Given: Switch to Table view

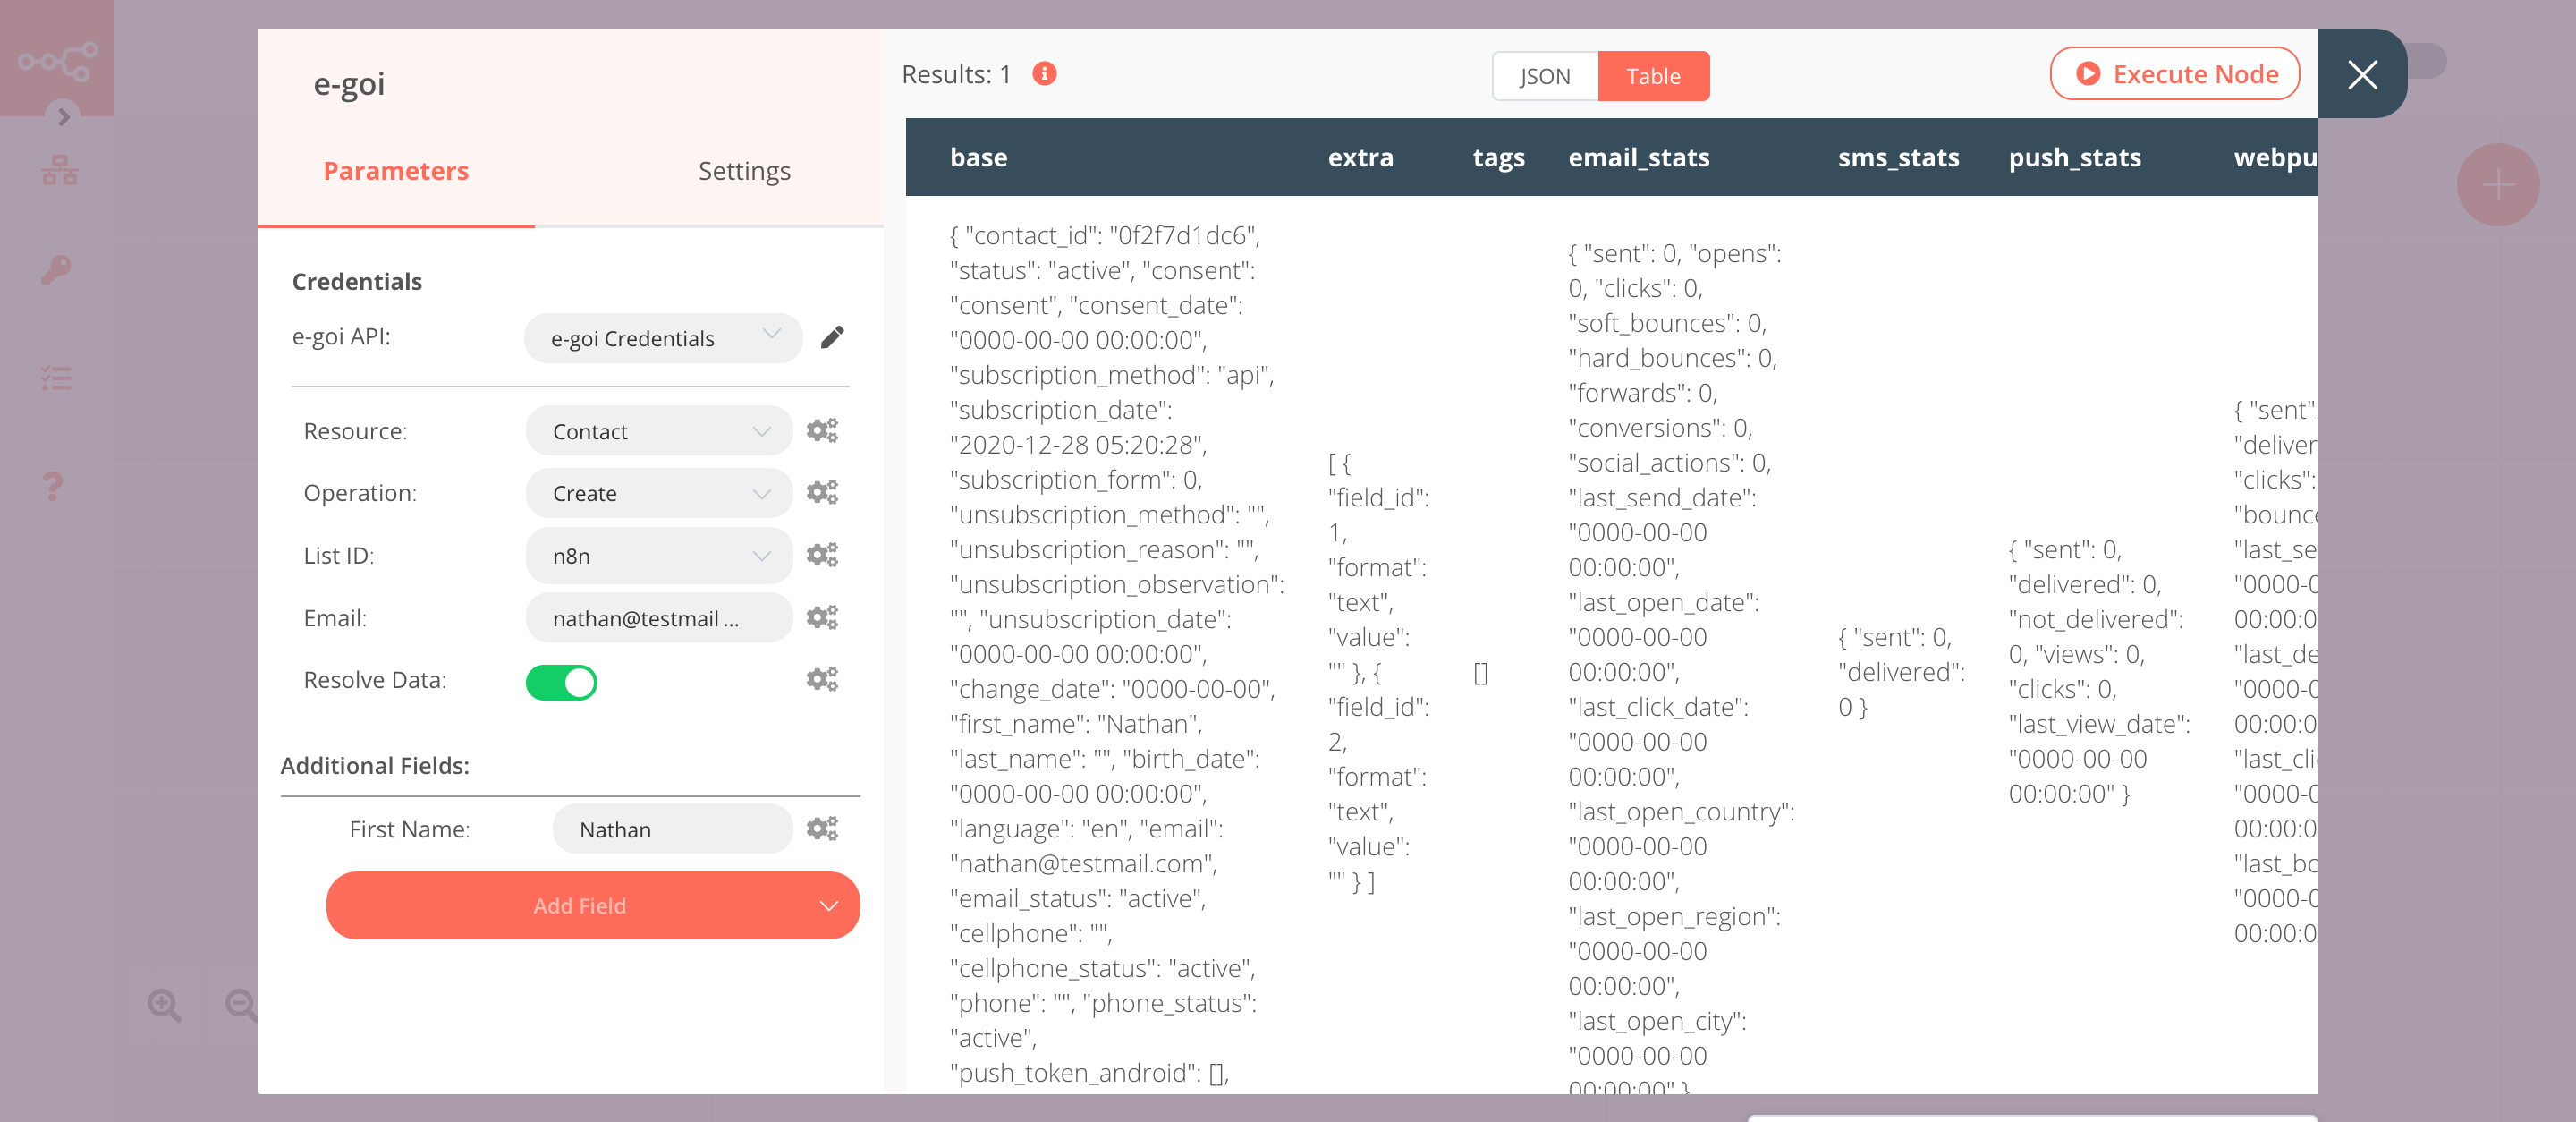Looking at the screenshot, I should point(1651,74).
